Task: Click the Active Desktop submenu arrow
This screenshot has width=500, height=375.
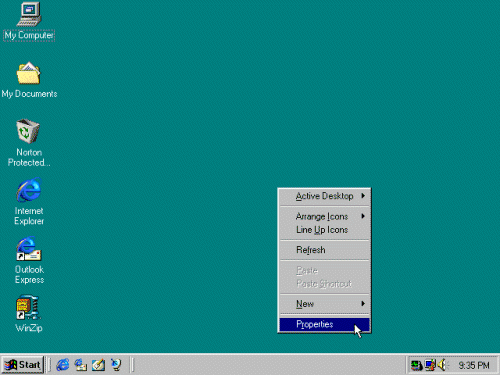Action: [x=363, y=196]
